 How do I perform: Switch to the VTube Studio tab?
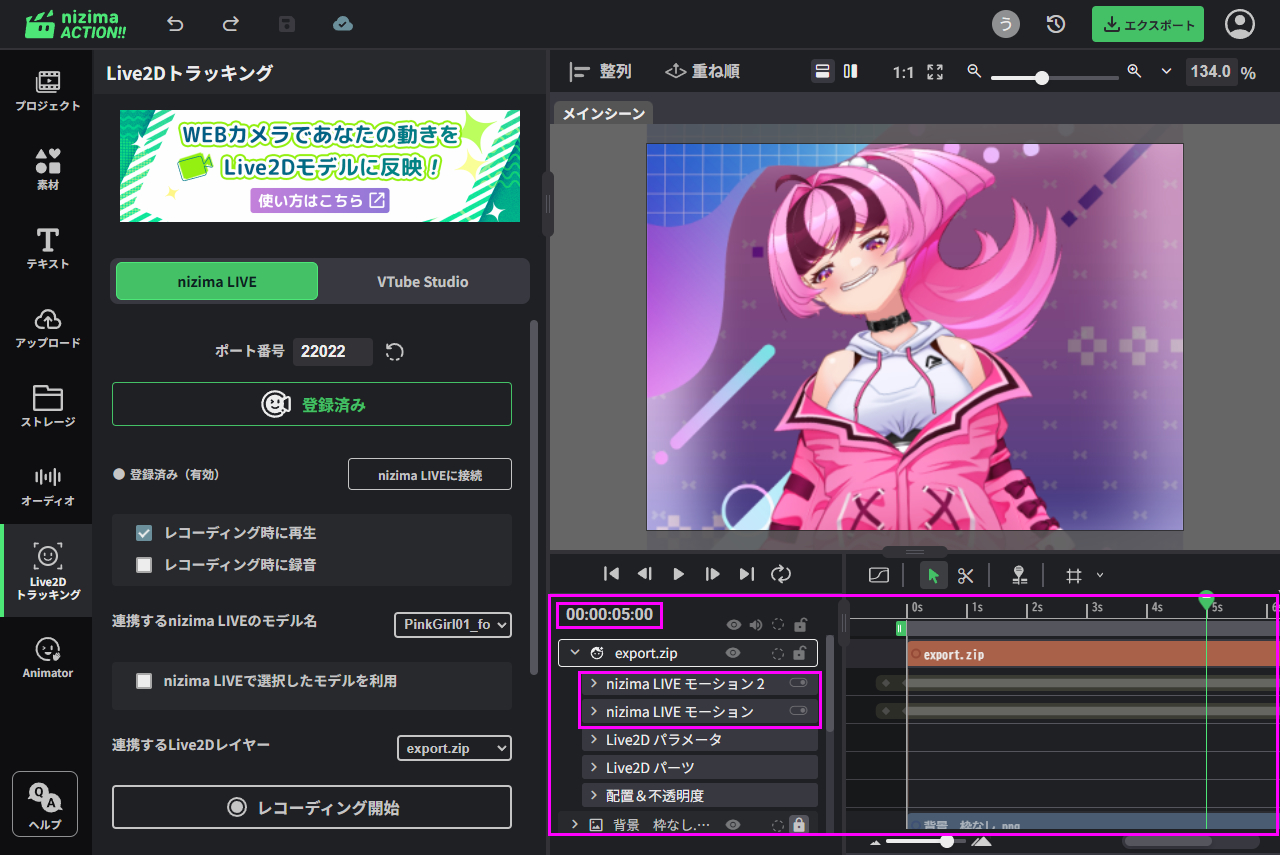click(422, 282)
